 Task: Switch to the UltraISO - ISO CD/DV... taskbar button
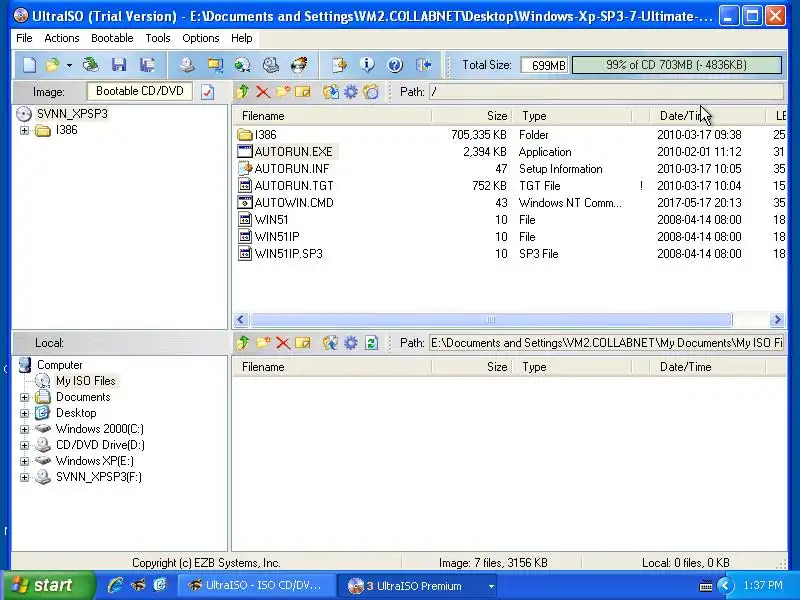[258, 586]
